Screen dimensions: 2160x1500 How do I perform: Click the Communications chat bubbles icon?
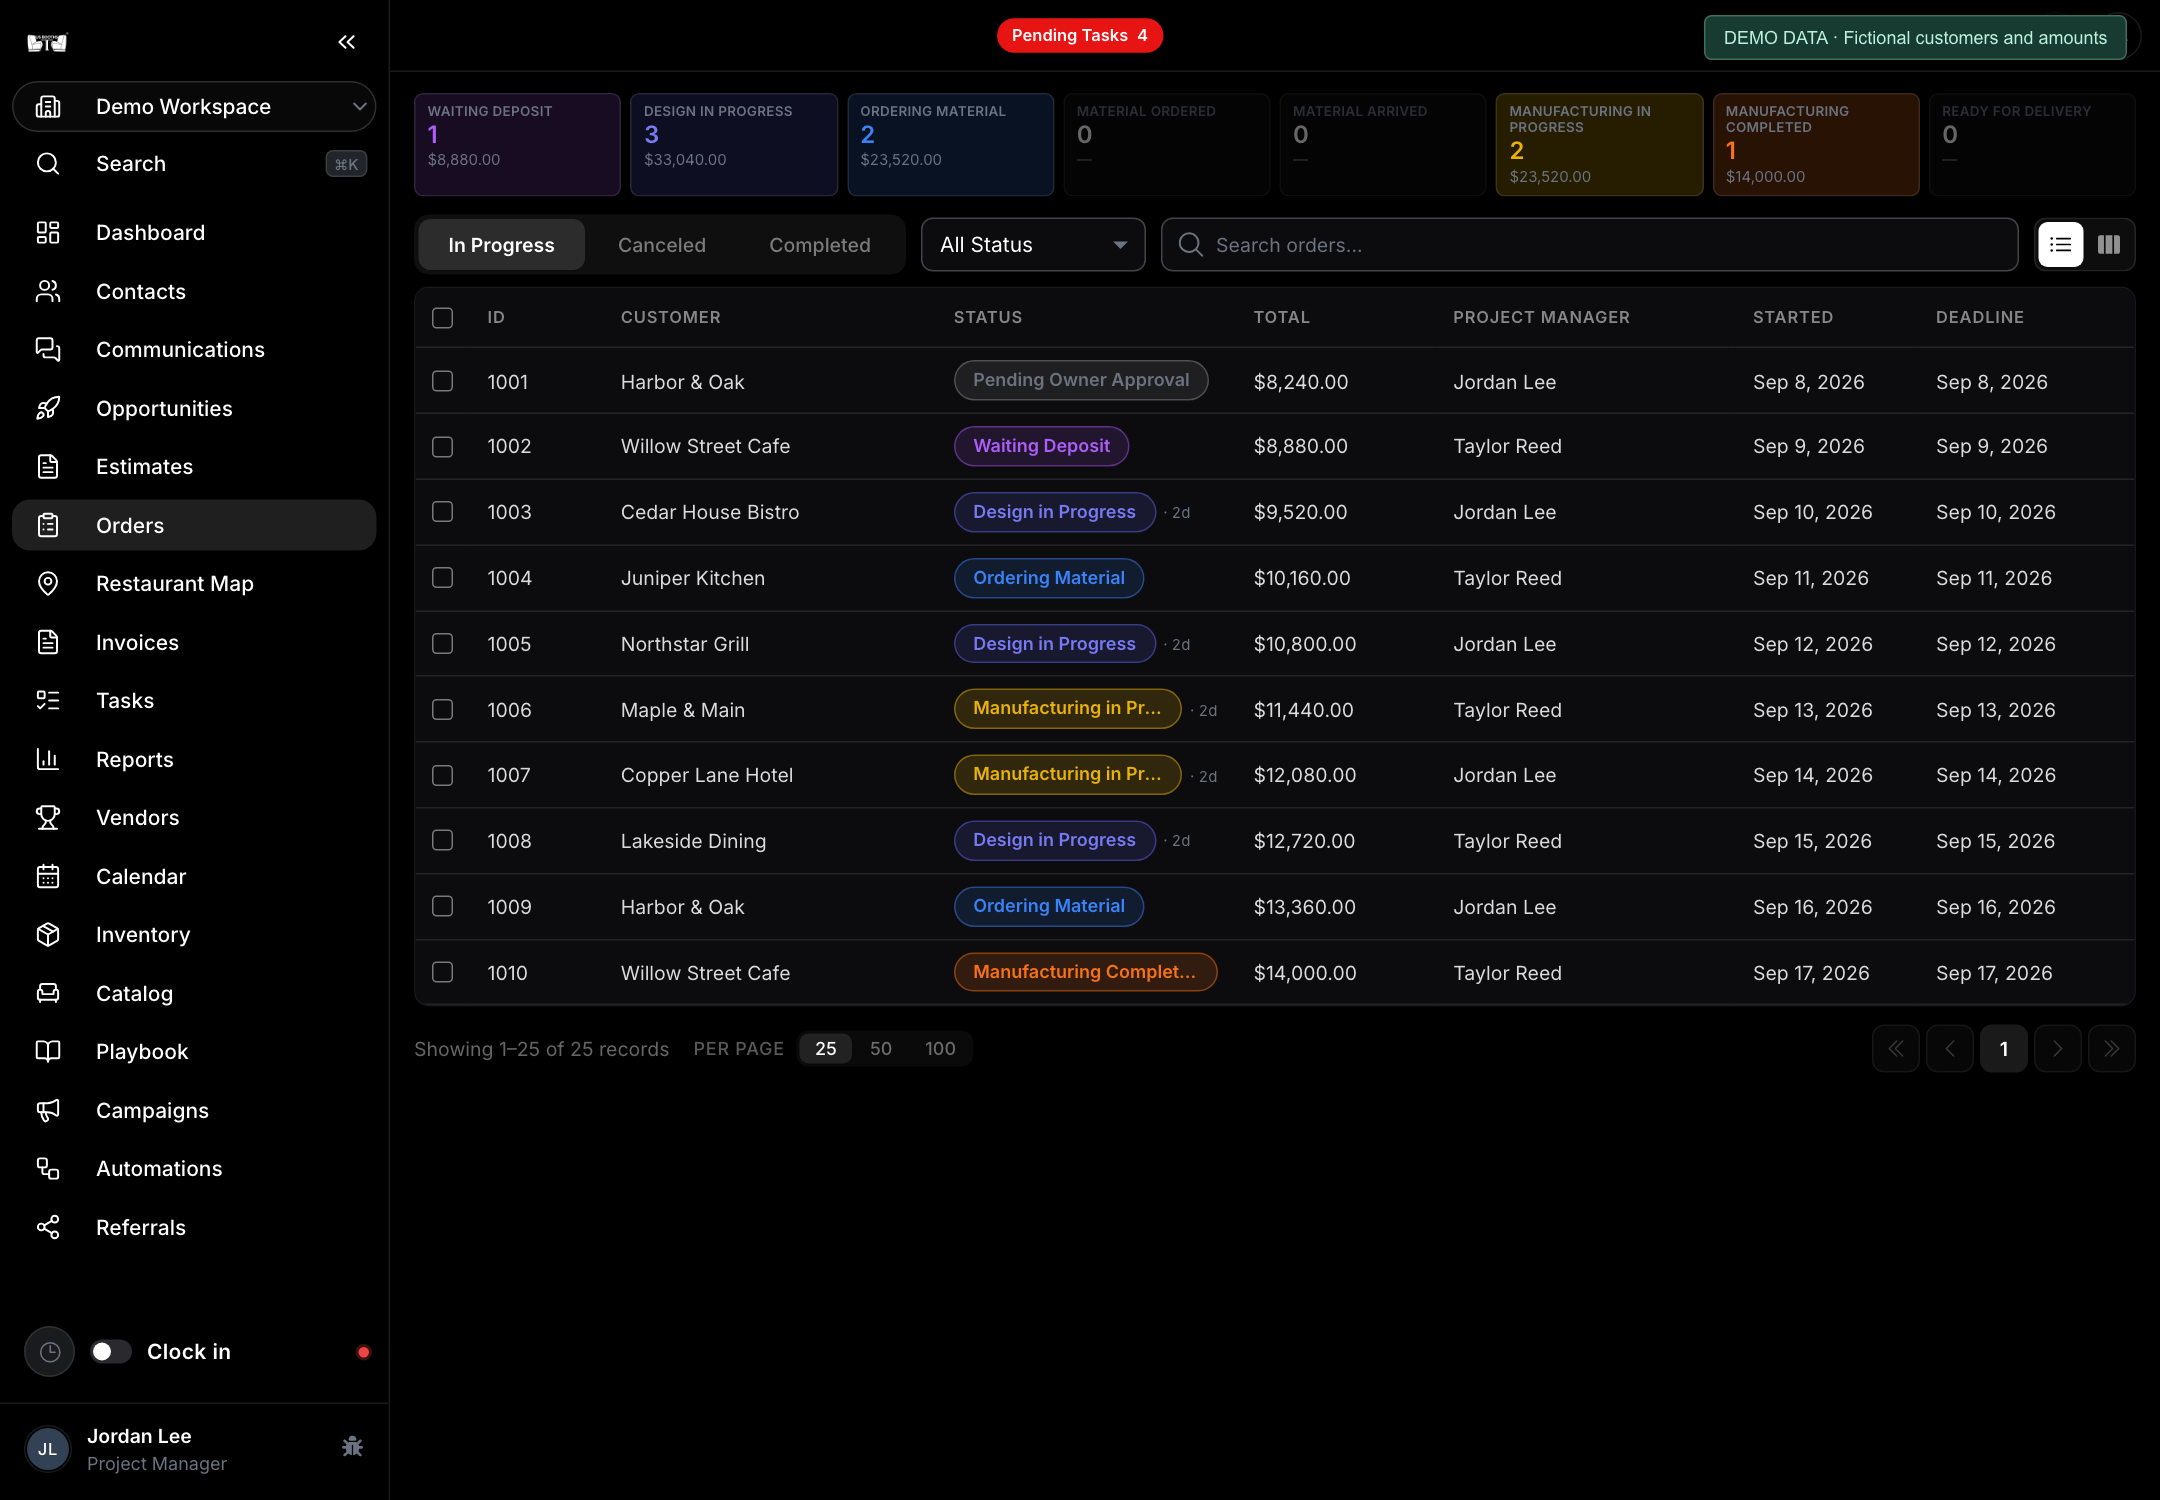tap(48, 350)
